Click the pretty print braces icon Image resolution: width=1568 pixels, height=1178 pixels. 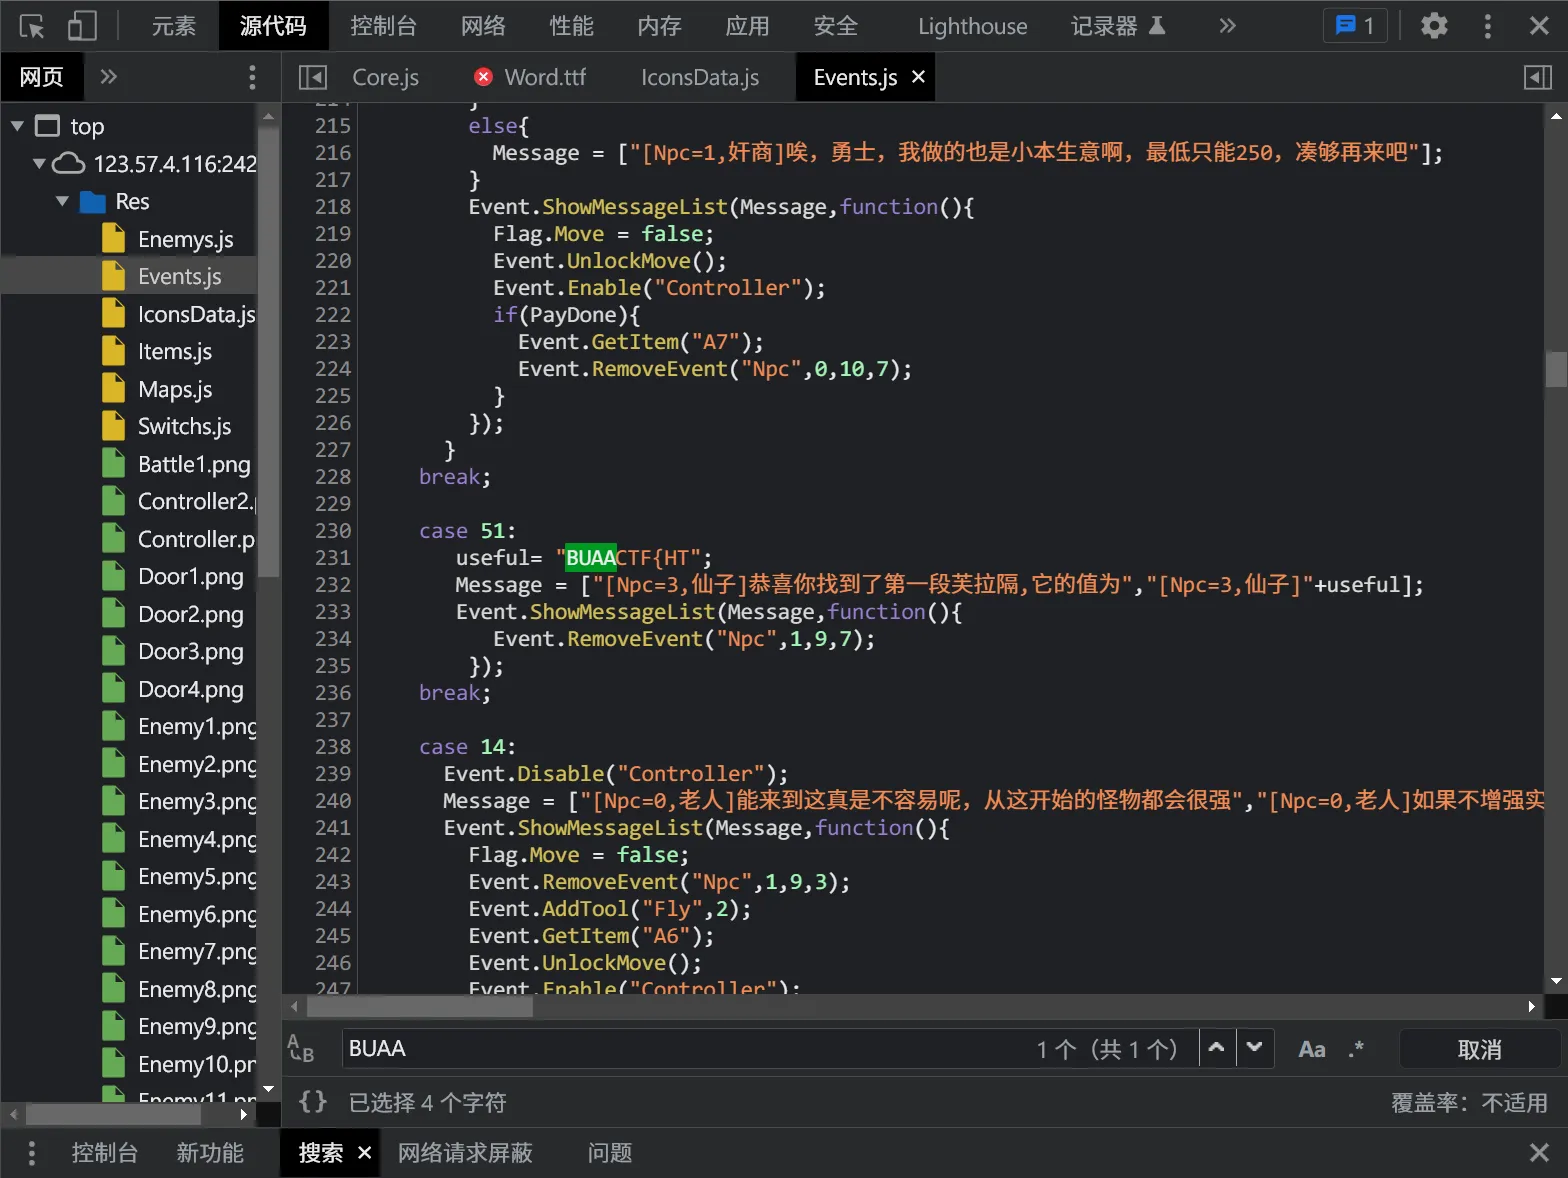(313, 1102)
